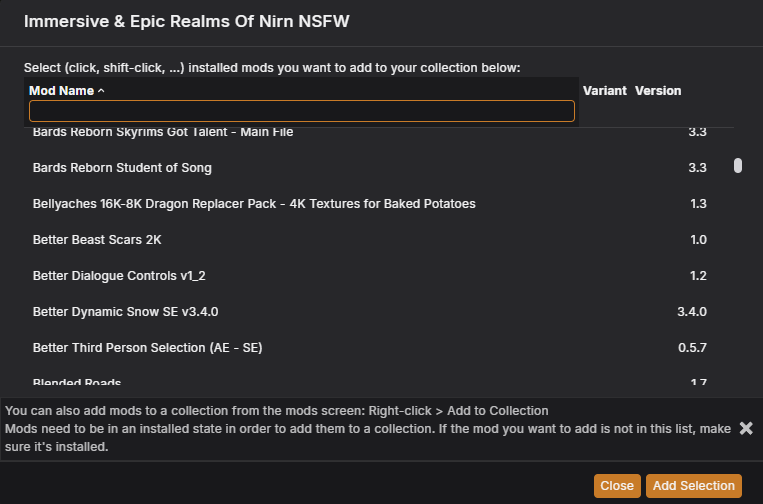The image size is (763, 504).
Task: Click the Add Selection button
Action: [x=693, y=486]
